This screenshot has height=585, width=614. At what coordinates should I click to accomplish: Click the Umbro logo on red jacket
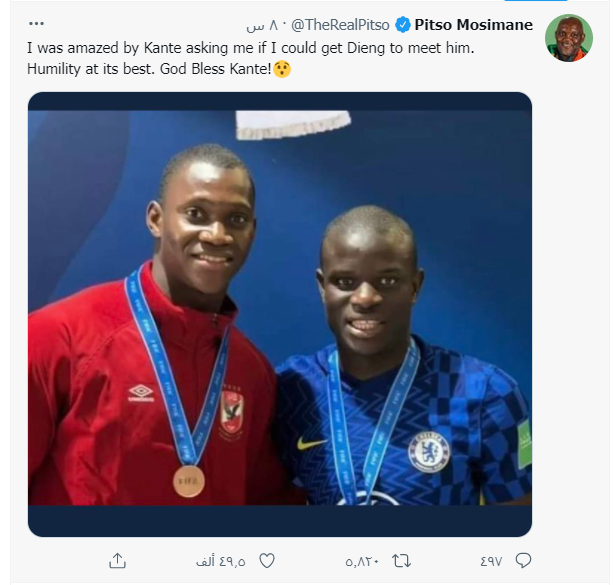(141, 391)
